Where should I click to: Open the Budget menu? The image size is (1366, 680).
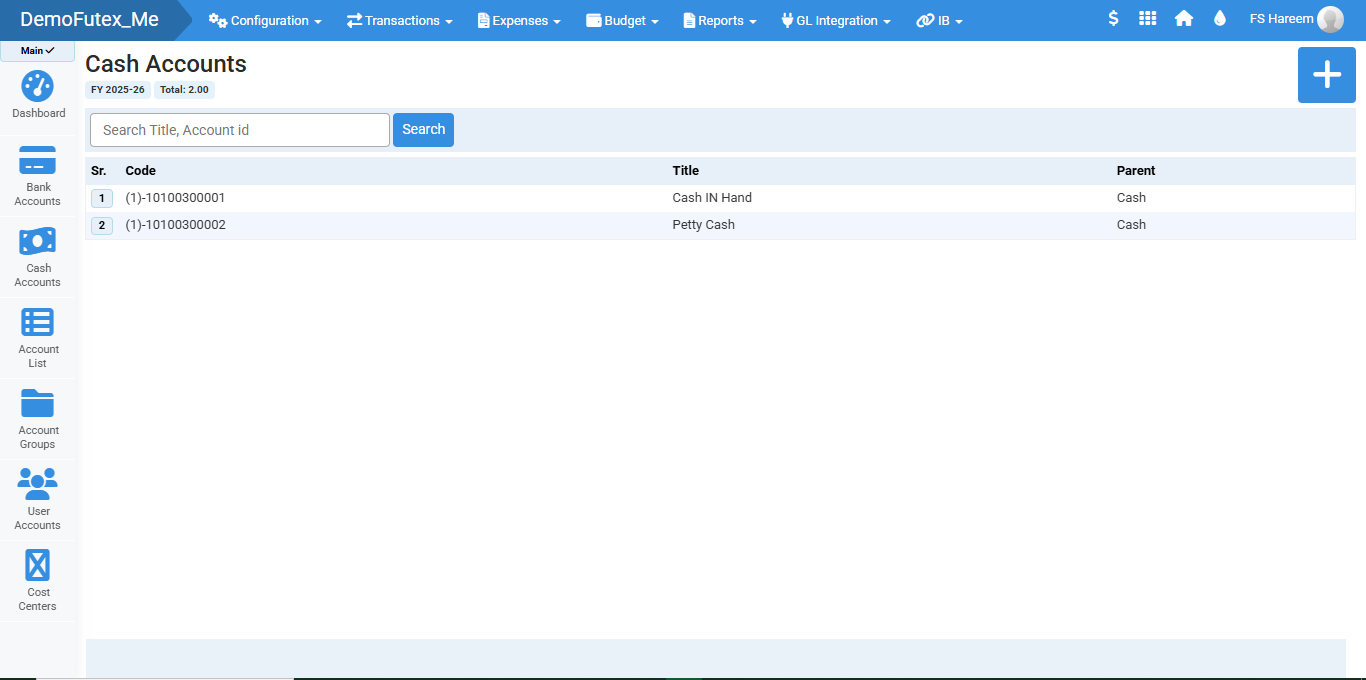pyautogui.click(x=621, y=21)
